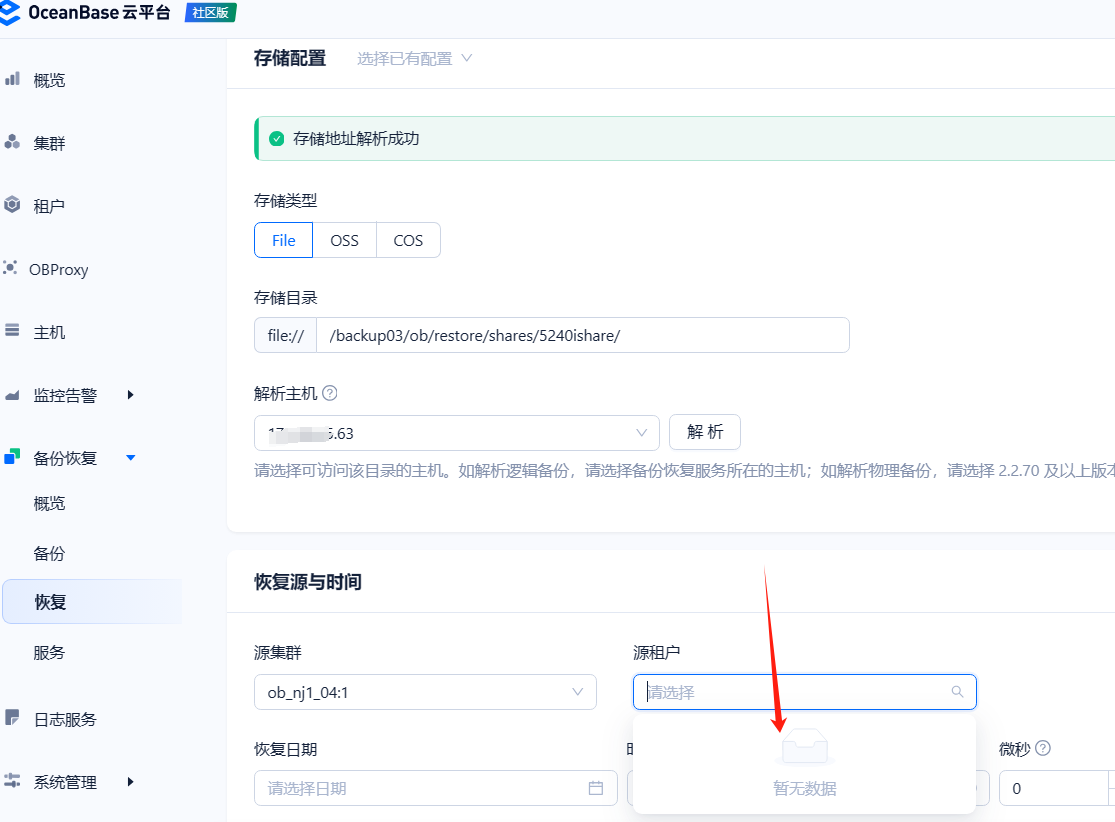Click the 社区版 badge
This screenshot has width=1115, height=822.
coord(210,13)
